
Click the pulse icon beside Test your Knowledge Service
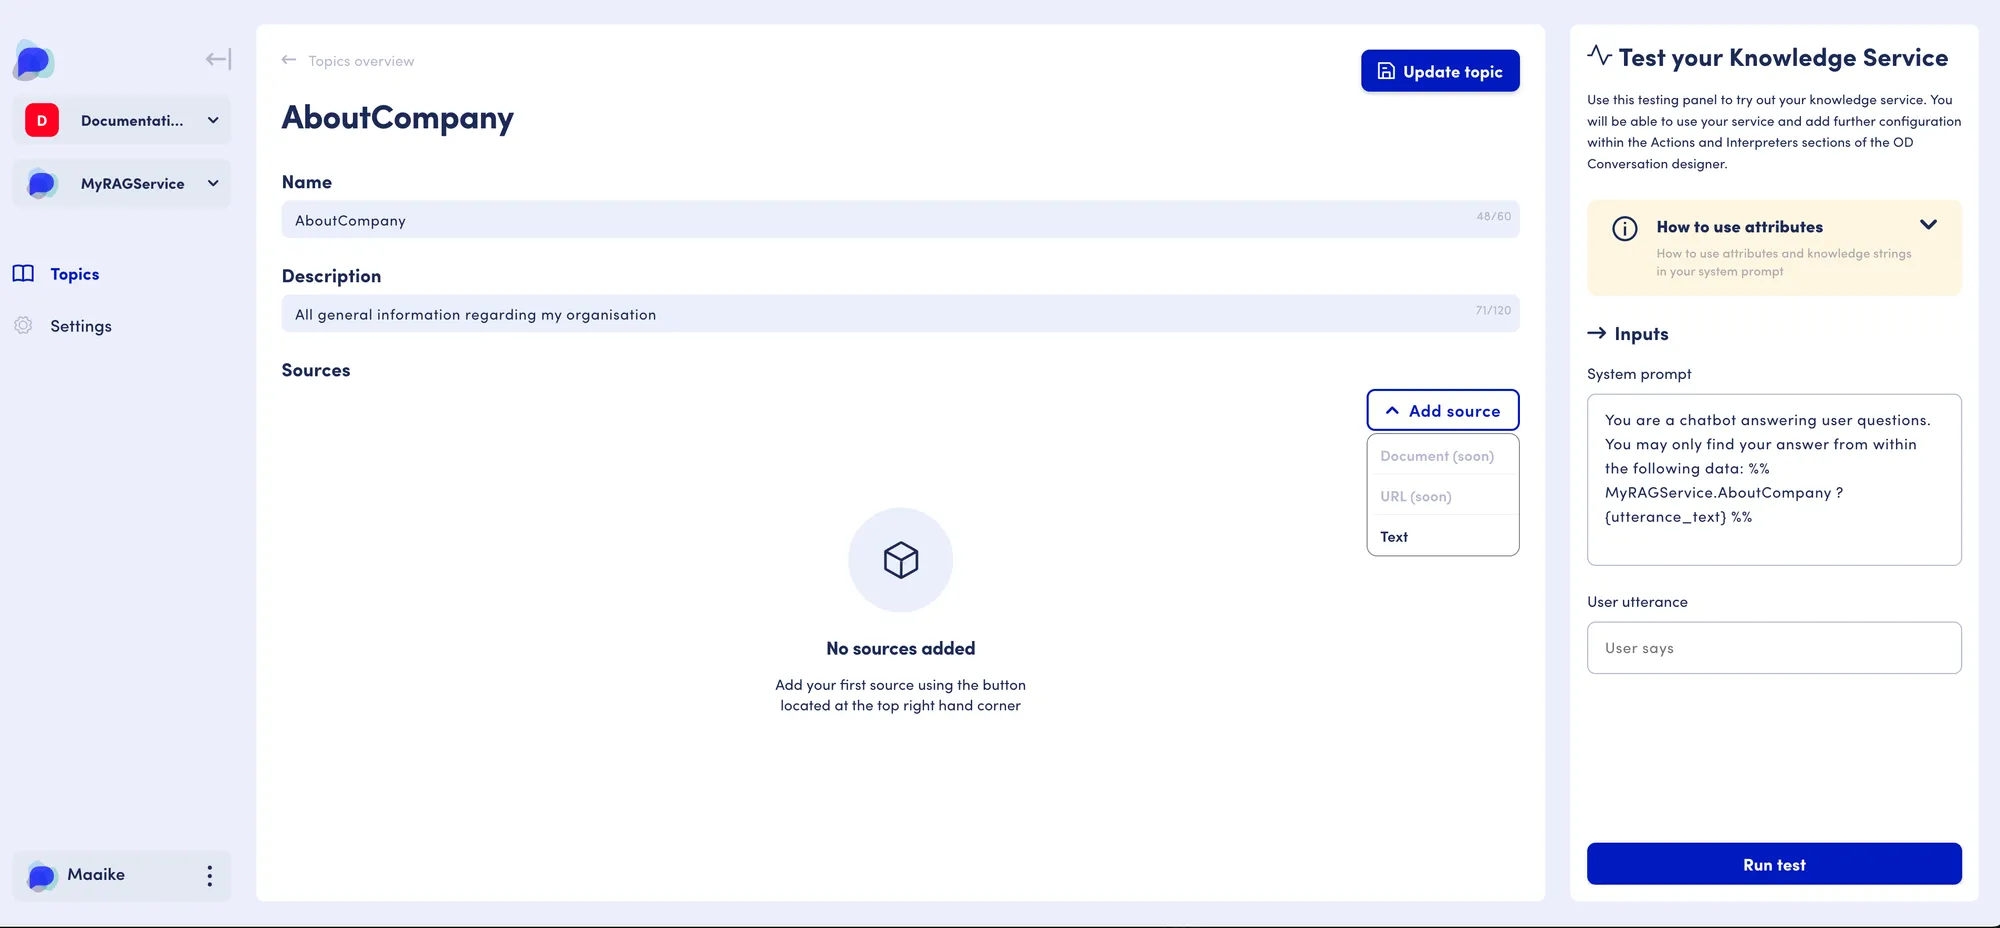coord(1599,56)
